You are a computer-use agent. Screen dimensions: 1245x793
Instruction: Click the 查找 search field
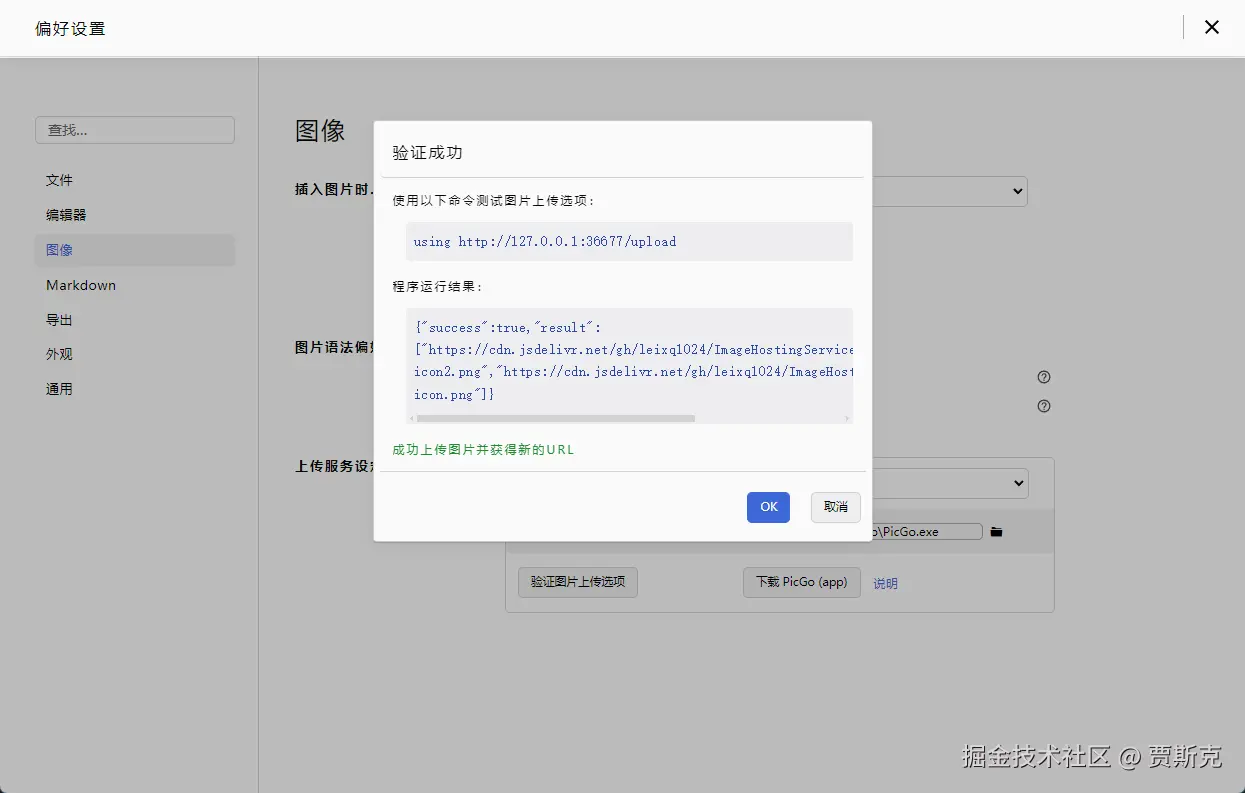135,130
